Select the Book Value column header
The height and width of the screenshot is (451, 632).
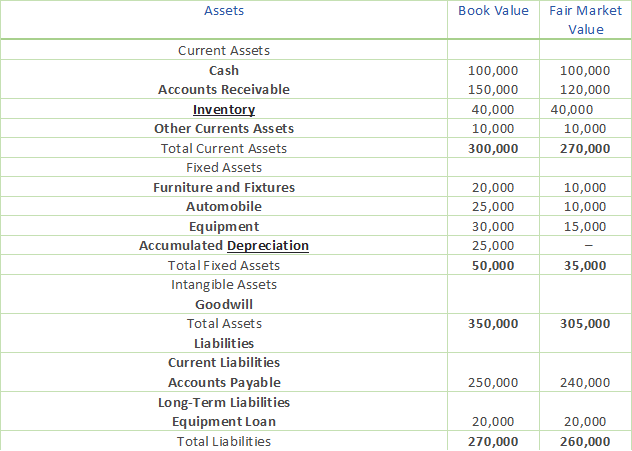tap(493, 11)
